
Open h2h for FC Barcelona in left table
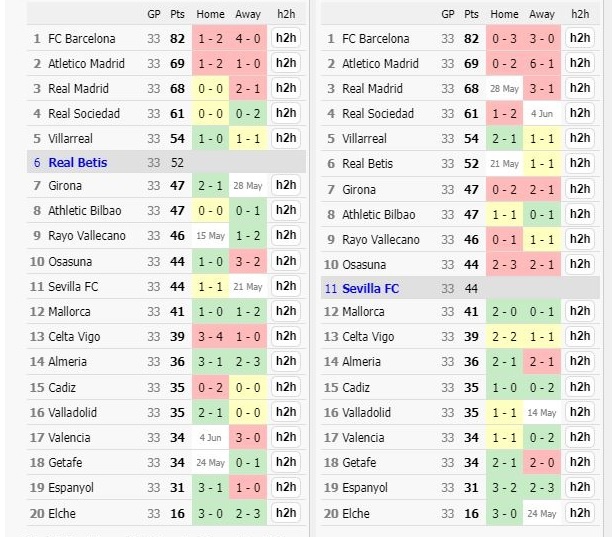tap(286, 38)
